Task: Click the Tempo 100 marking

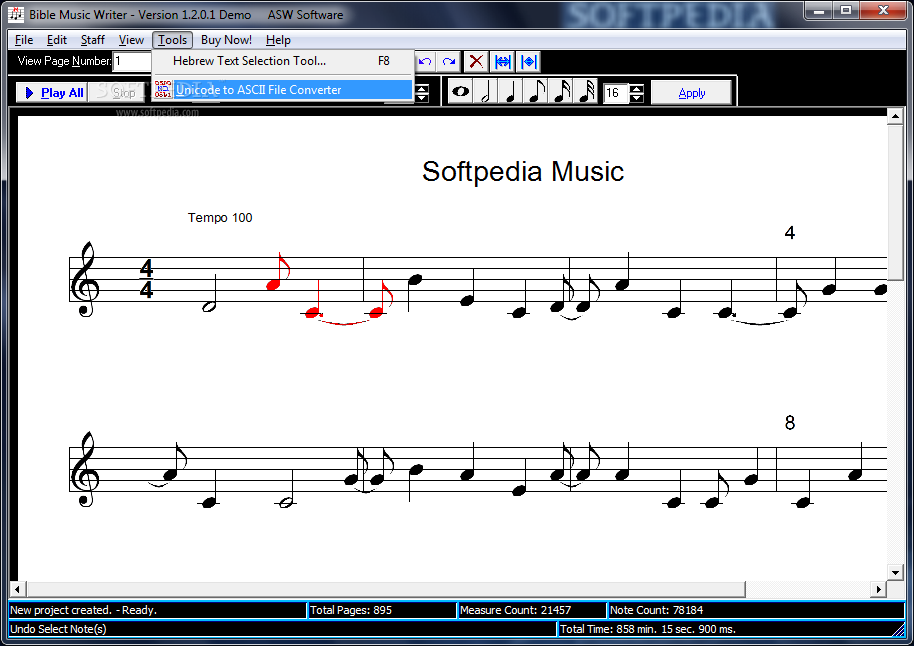Action: pos(220,217)
